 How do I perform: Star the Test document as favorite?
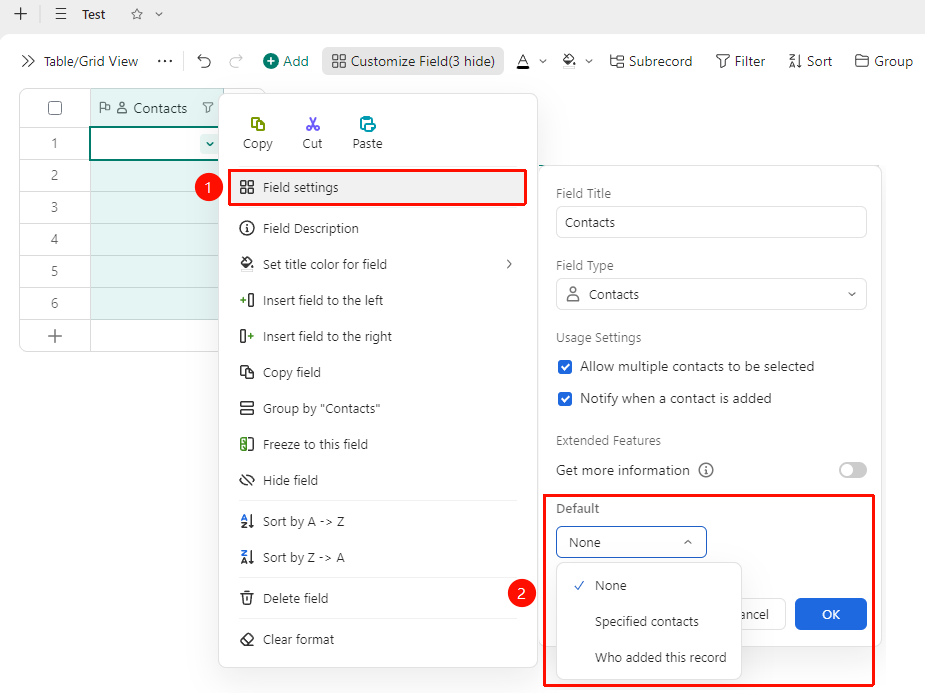click(137, 14)
